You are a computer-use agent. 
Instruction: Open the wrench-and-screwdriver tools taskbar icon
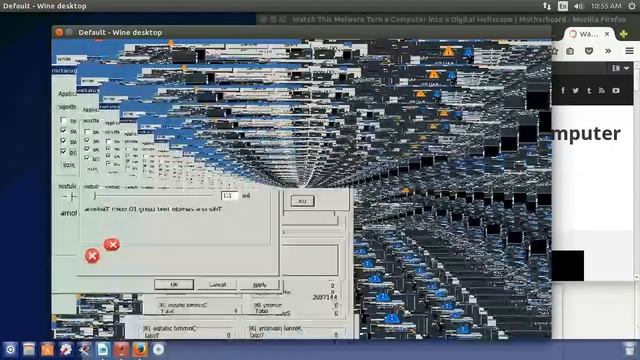[x=84, y=349]
